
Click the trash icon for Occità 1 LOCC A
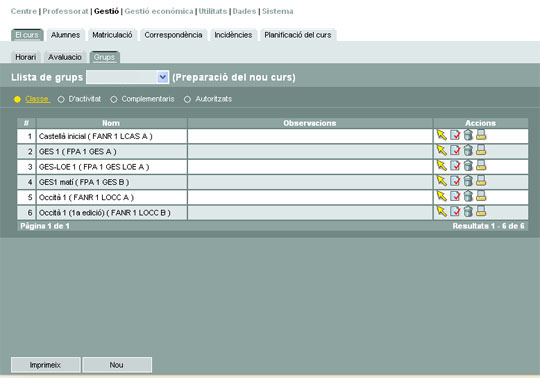click(x=468, y=196)
